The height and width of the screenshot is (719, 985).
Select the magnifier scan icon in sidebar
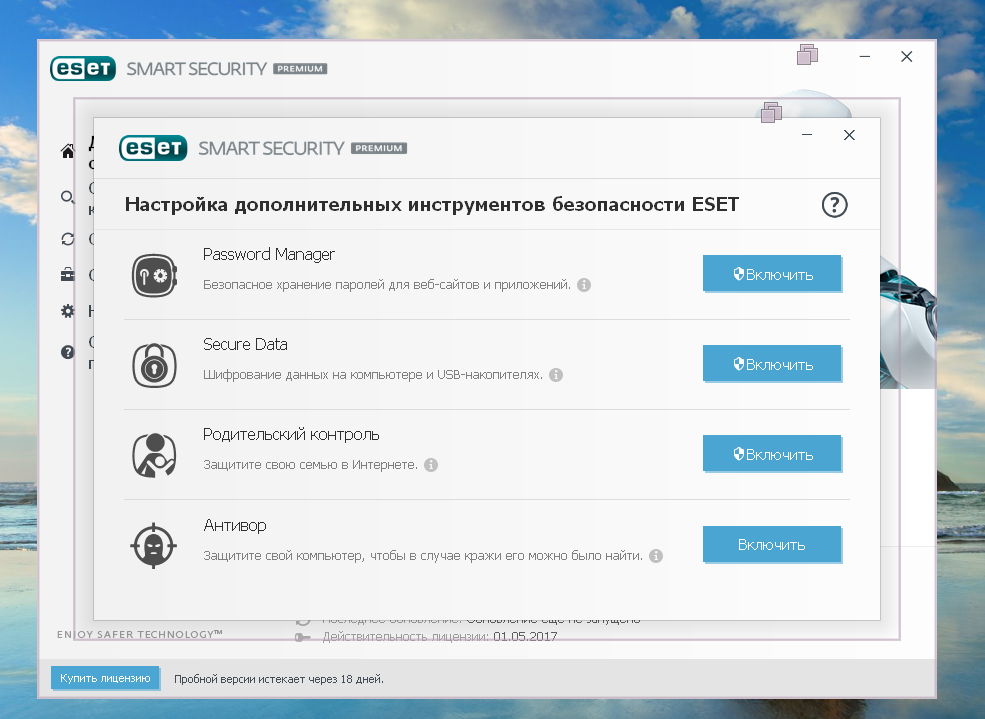point(68,197)
